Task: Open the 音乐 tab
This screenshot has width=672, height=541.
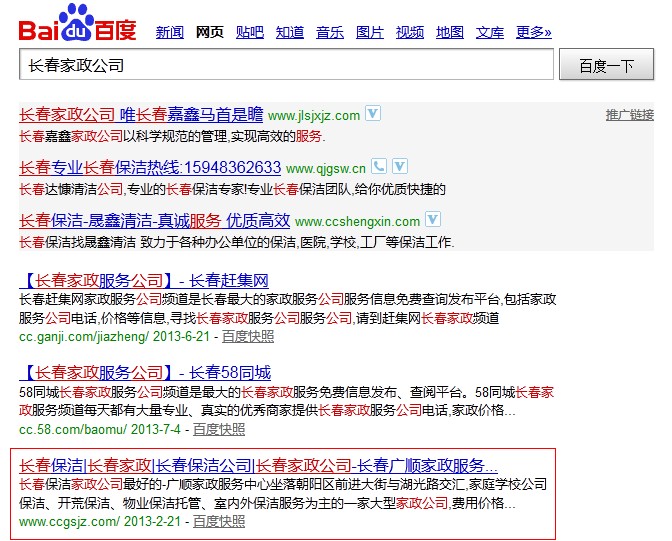Action: (330, 32)
